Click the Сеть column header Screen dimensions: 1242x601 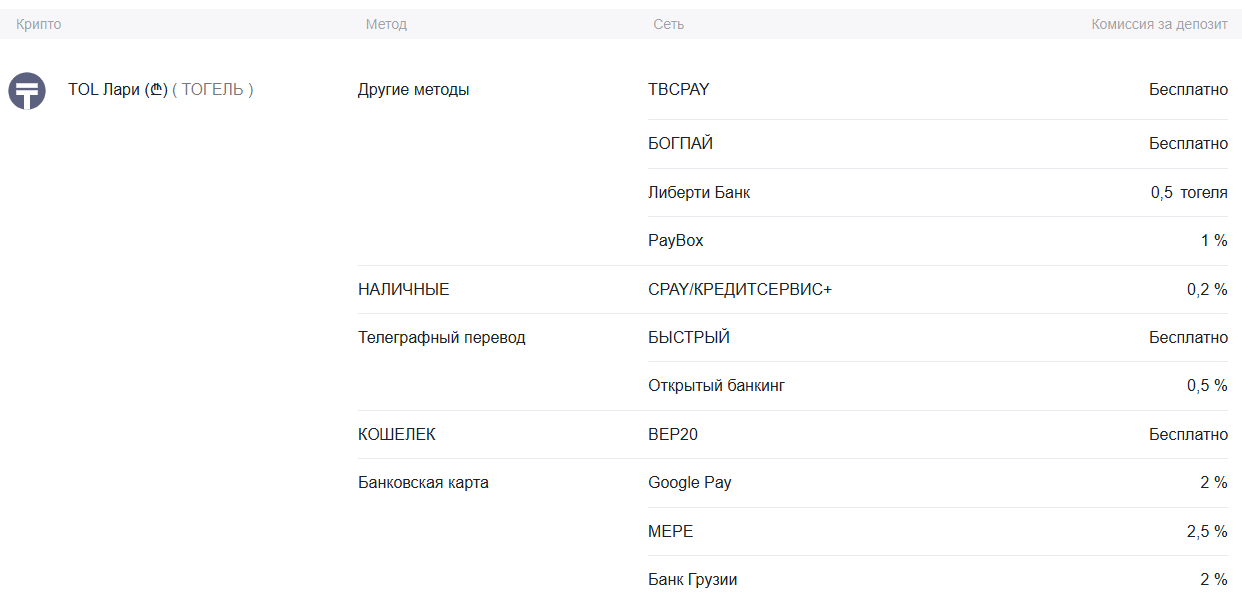point(667,23)
